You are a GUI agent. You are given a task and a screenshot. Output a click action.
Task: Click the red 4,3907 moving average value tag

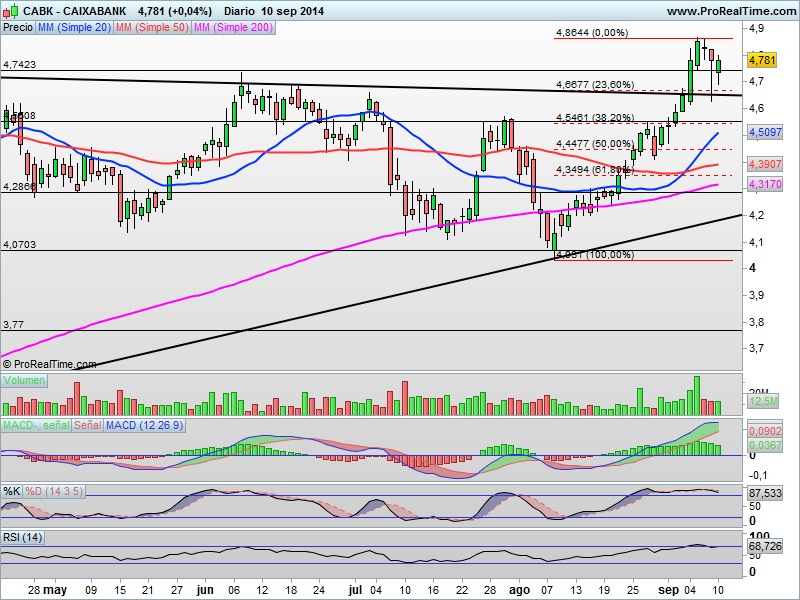tap(765, 164)
